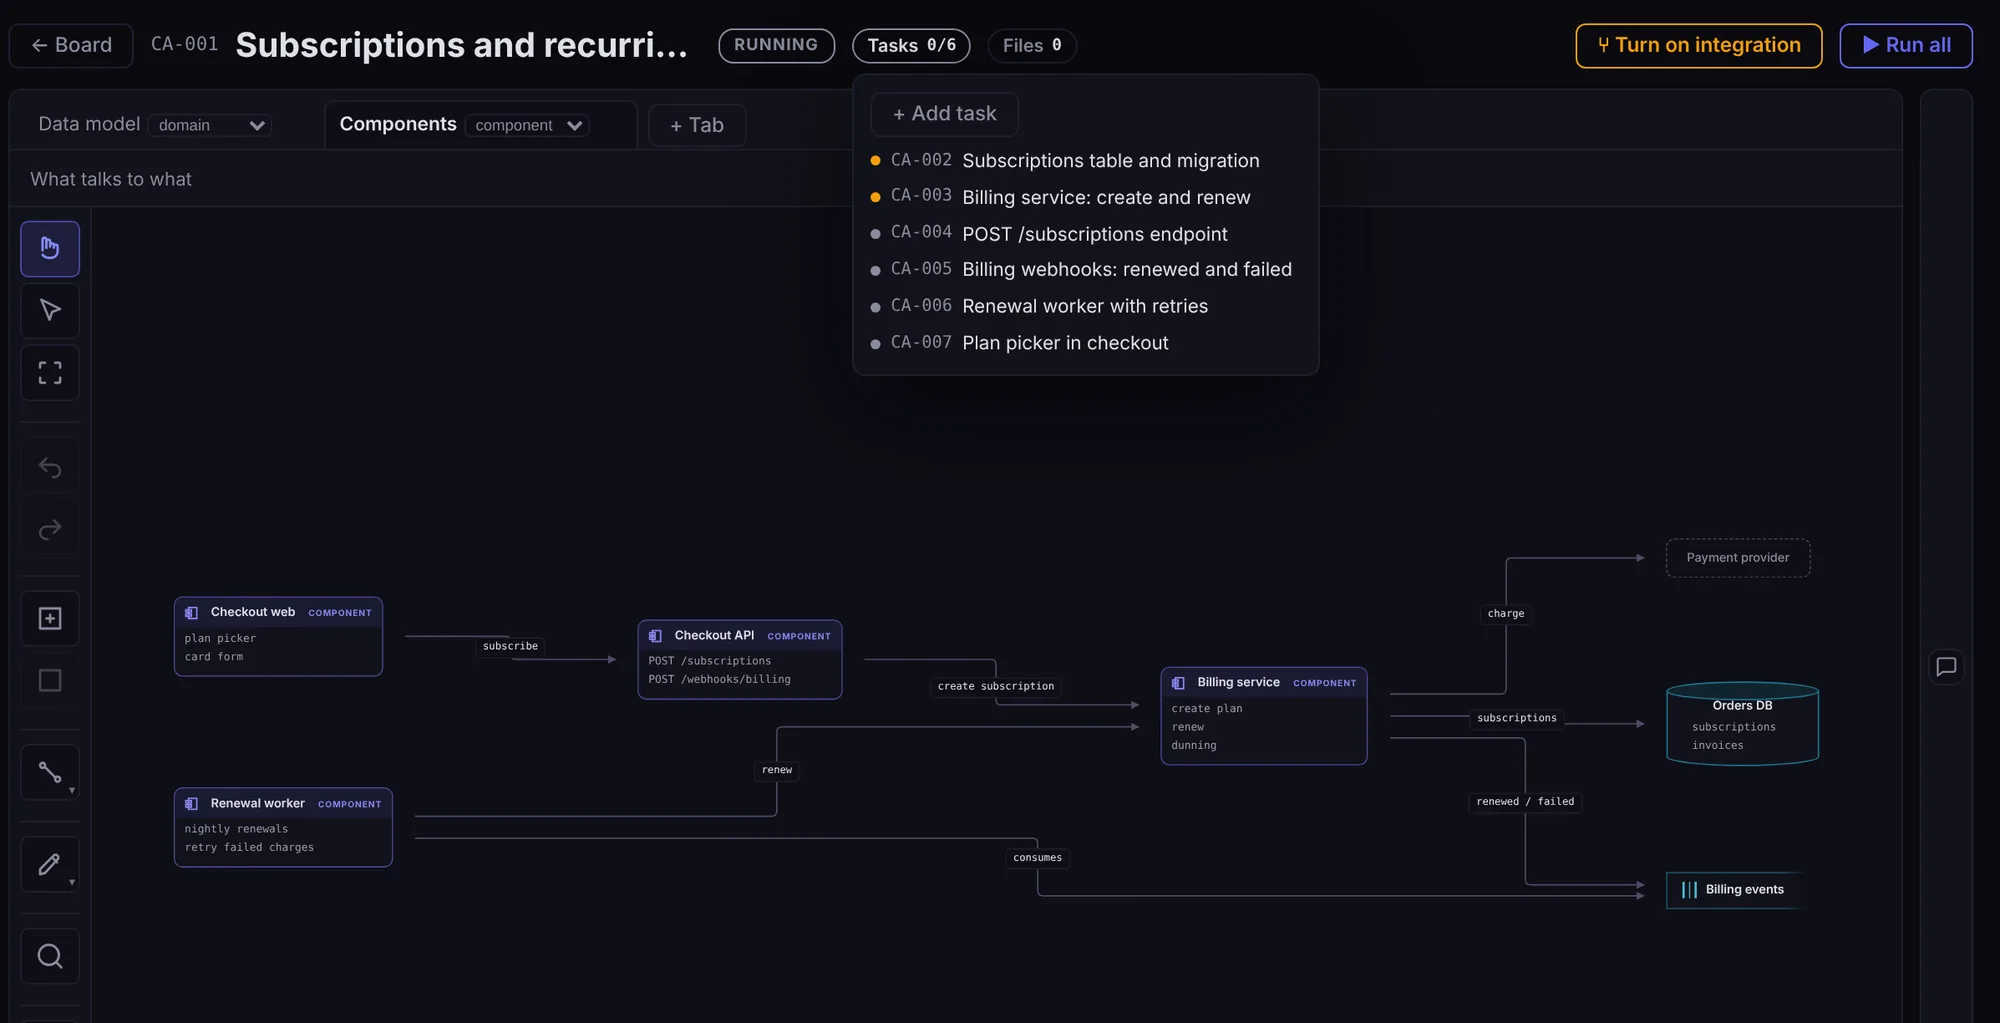Click the add-box plus icon in toolbar
This screenshot has width=2000, height=1023.
(50, 619)
